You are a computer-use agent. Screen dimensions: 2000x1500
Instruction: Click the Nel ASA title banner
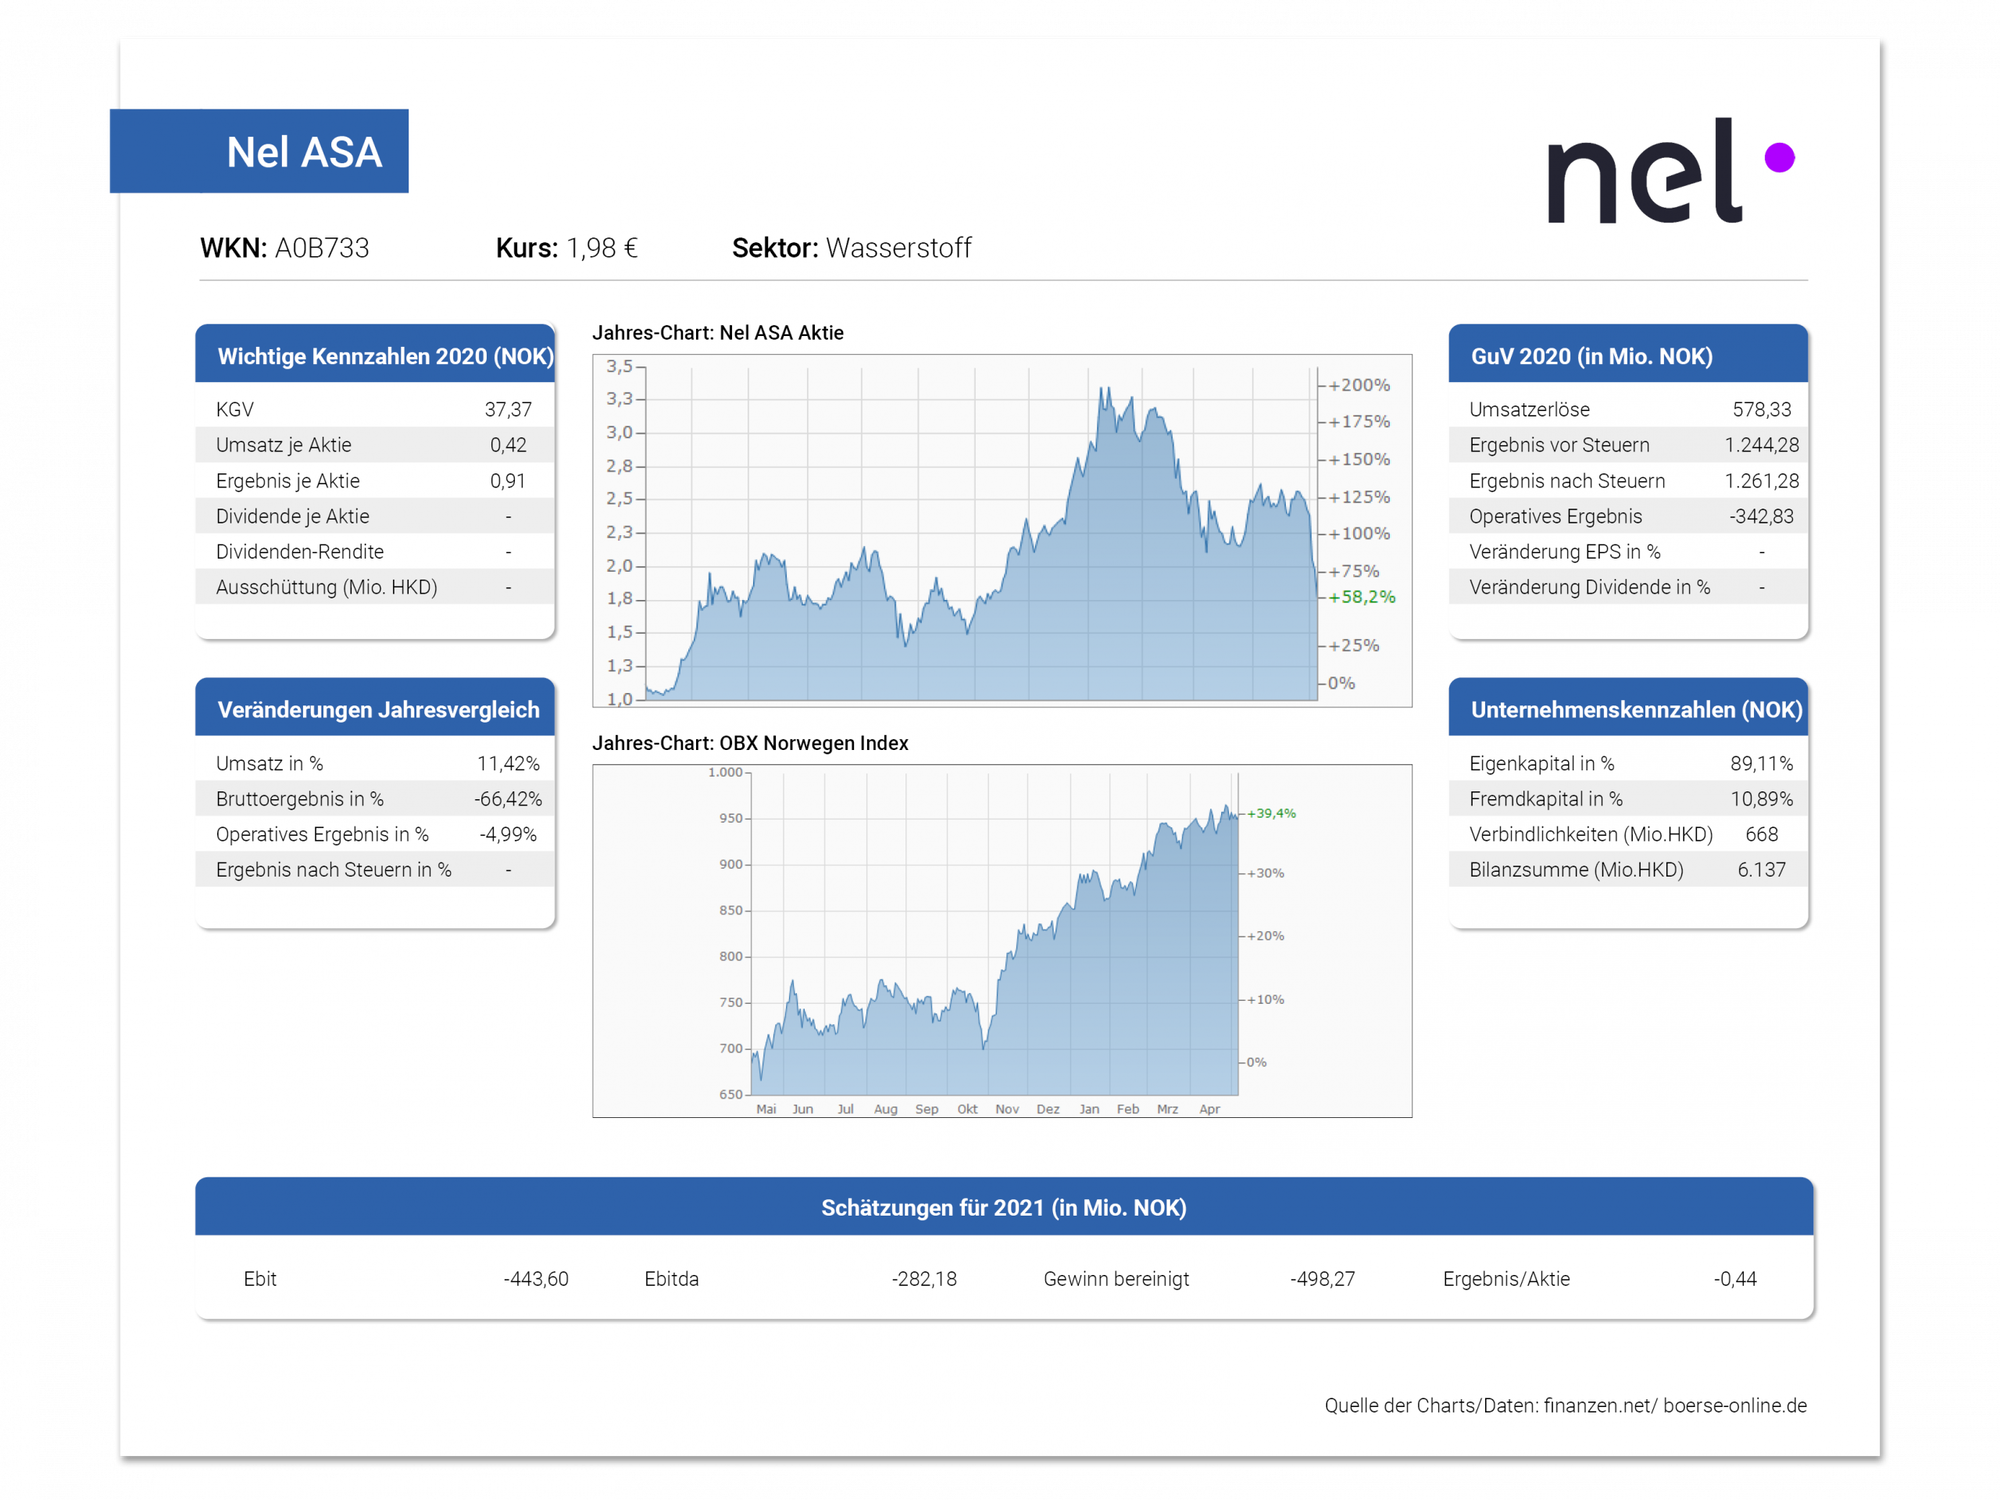click(x=259, y=151)
